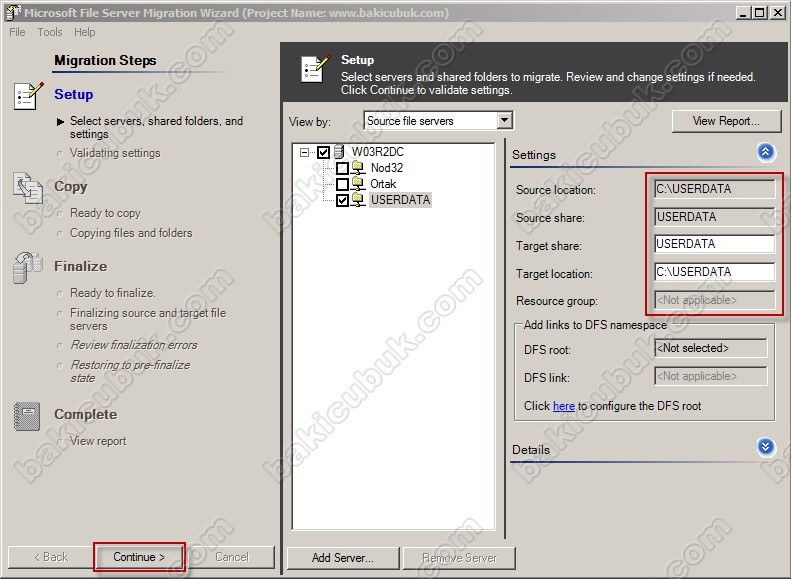Click the Cancel button

pos(232,557)
